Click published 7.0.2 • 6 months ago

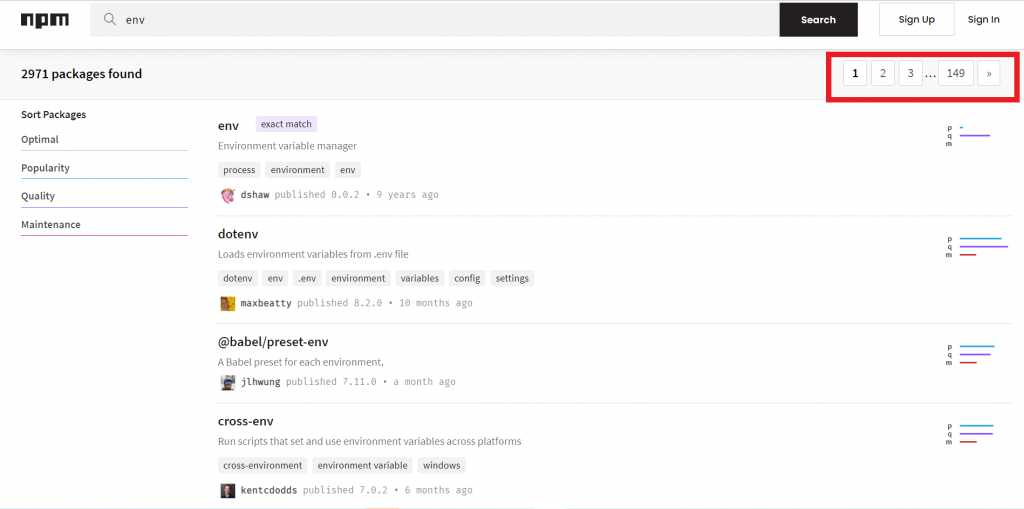[388, 491]
